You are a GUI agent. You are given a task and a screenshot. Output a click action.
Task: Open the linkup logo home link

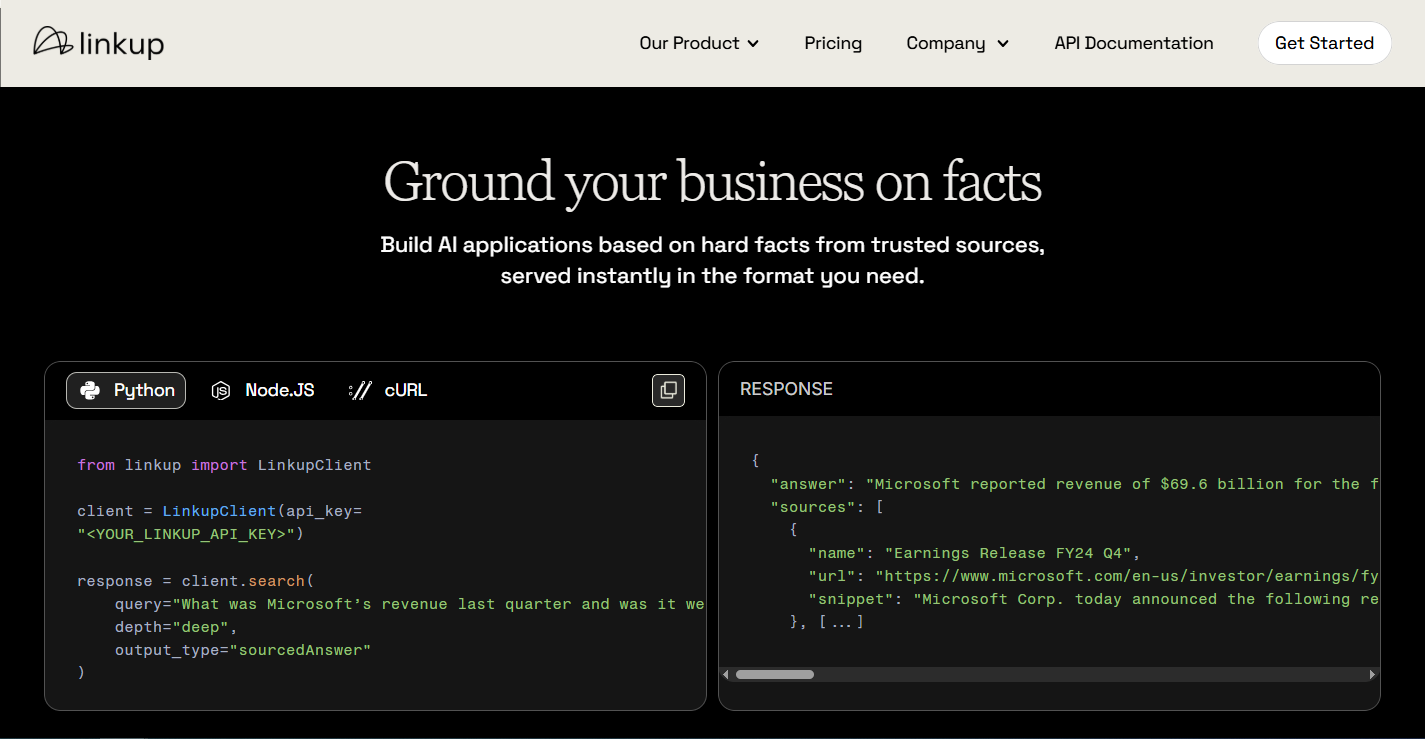pyautogui.click(x=98, y=42)
